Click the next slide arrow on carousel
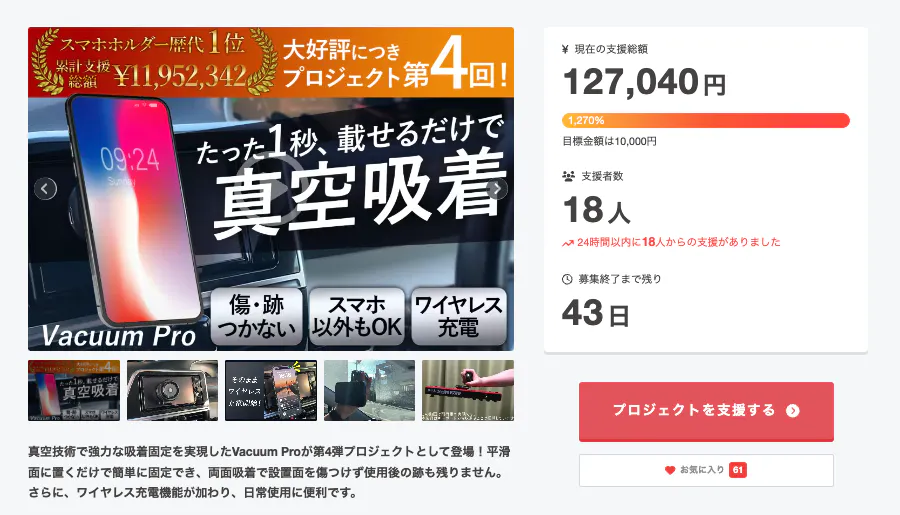Viewport: 900px width, 515px height. pos(496,188)
